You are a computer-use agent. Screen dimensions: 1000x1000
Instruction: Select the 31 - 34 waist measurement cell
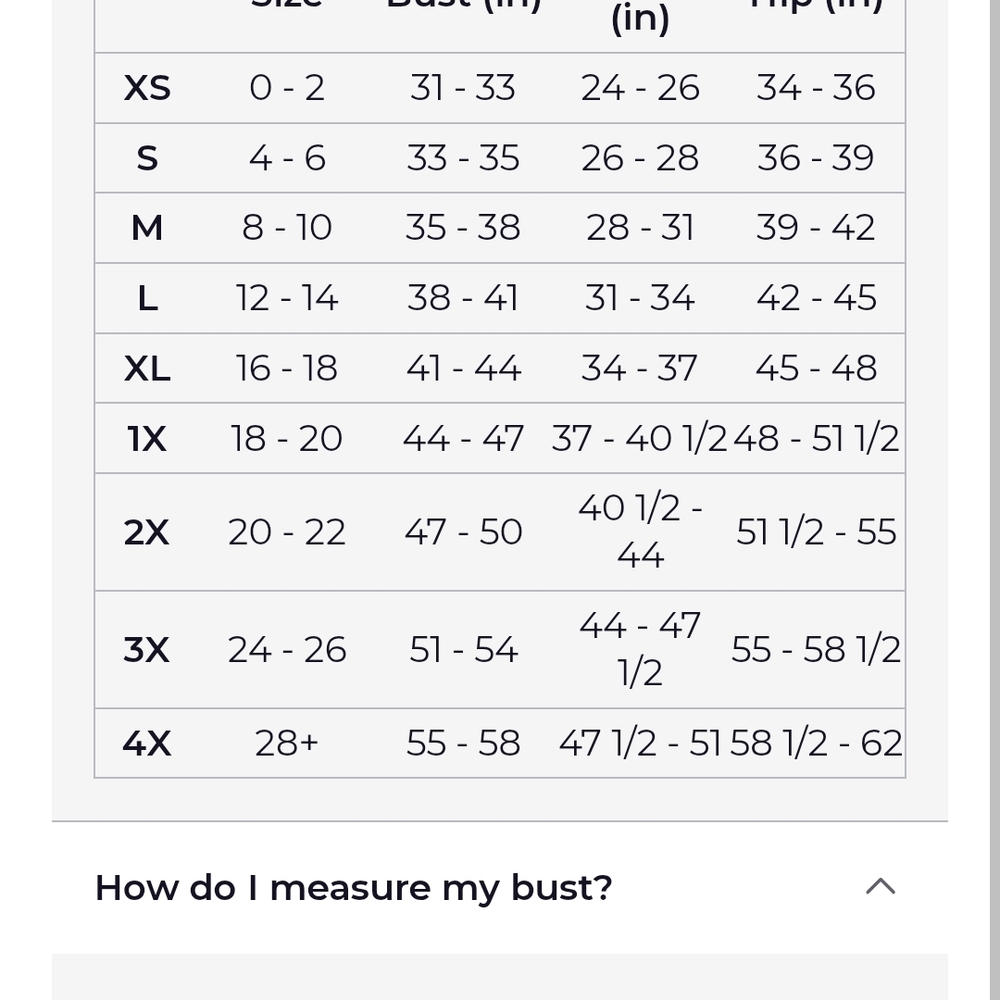(x=640, y=298)
